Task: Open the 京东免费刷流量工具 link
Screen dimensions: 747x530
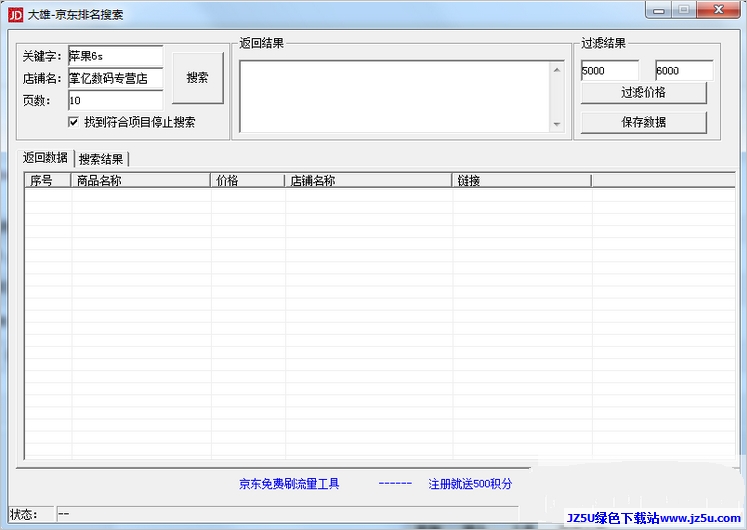Action: click(289, 484)
